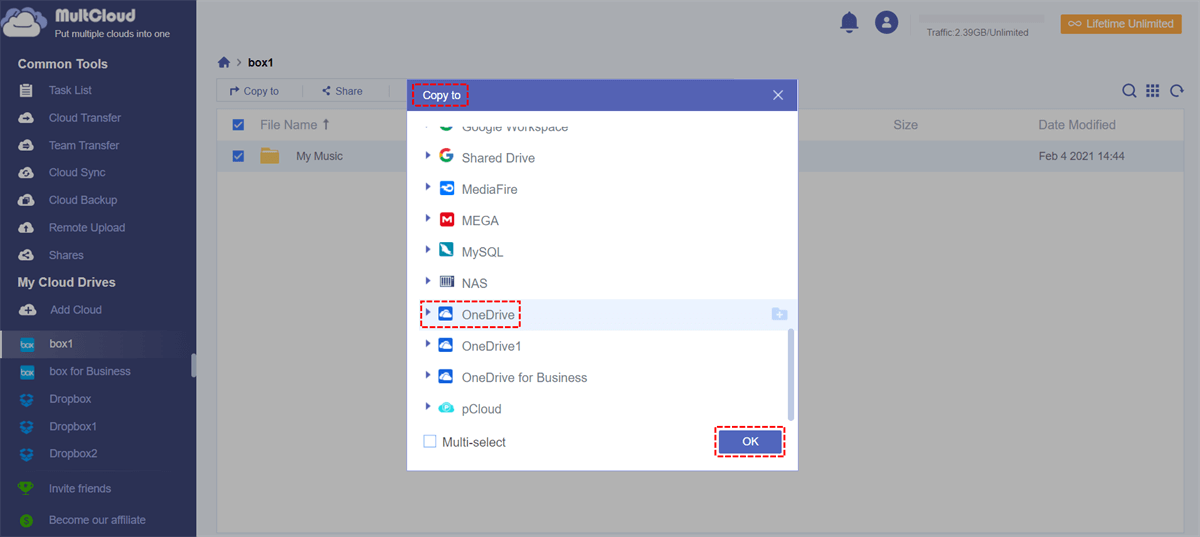
Task: Click the MySQL icon
Action: [446, 251]
